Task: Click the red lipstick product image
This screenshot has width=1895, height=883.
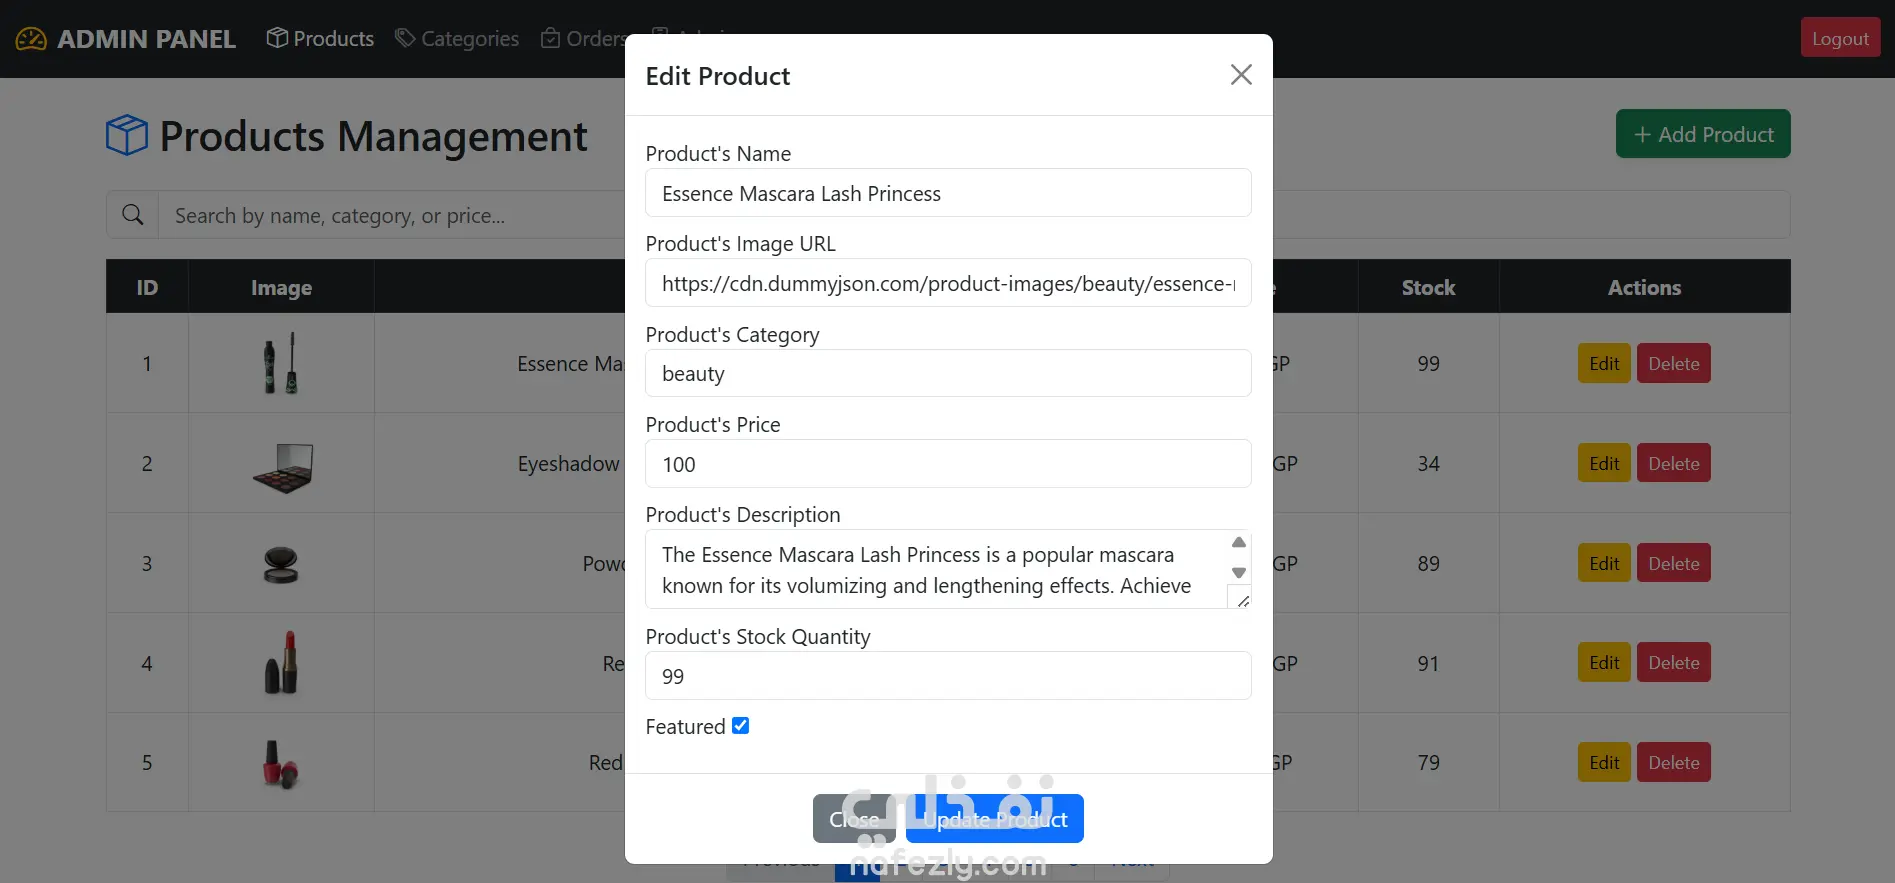Action: 281,664
